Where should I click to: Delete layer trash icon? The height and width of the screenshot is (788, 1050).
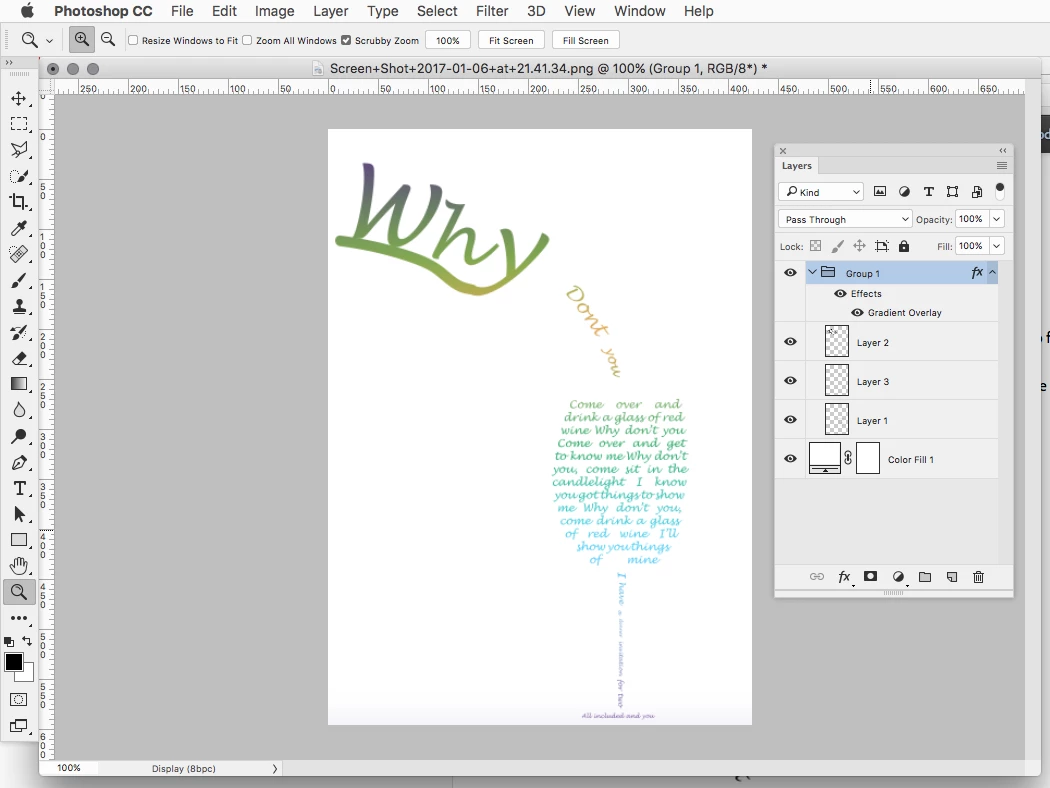(978, 577)
